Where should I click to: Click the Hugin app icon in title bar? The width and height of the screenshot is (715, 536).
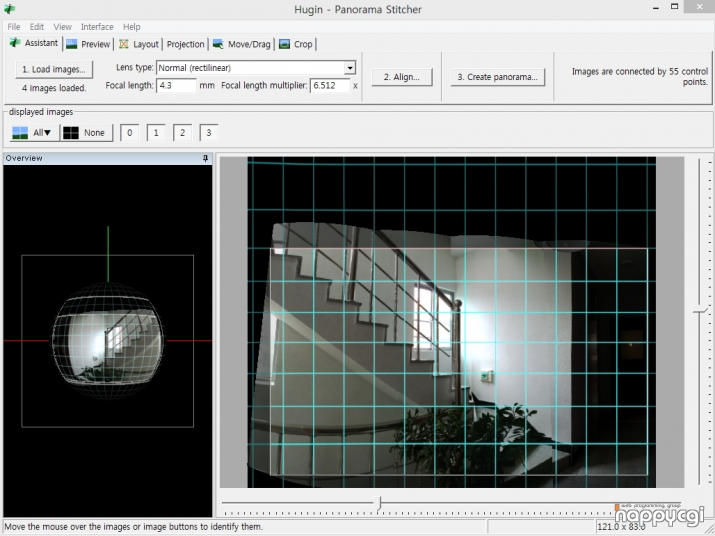click(x=9, y=8)
